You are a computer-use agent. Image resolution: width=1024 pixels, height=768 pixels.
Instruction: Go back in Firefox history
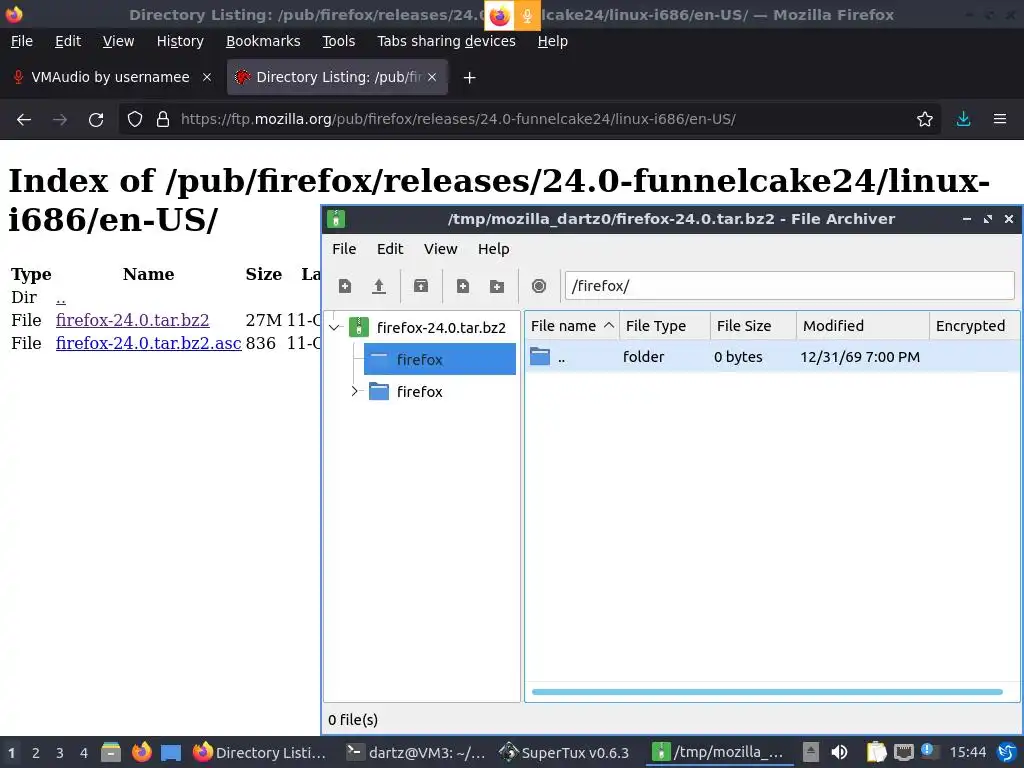24,120
